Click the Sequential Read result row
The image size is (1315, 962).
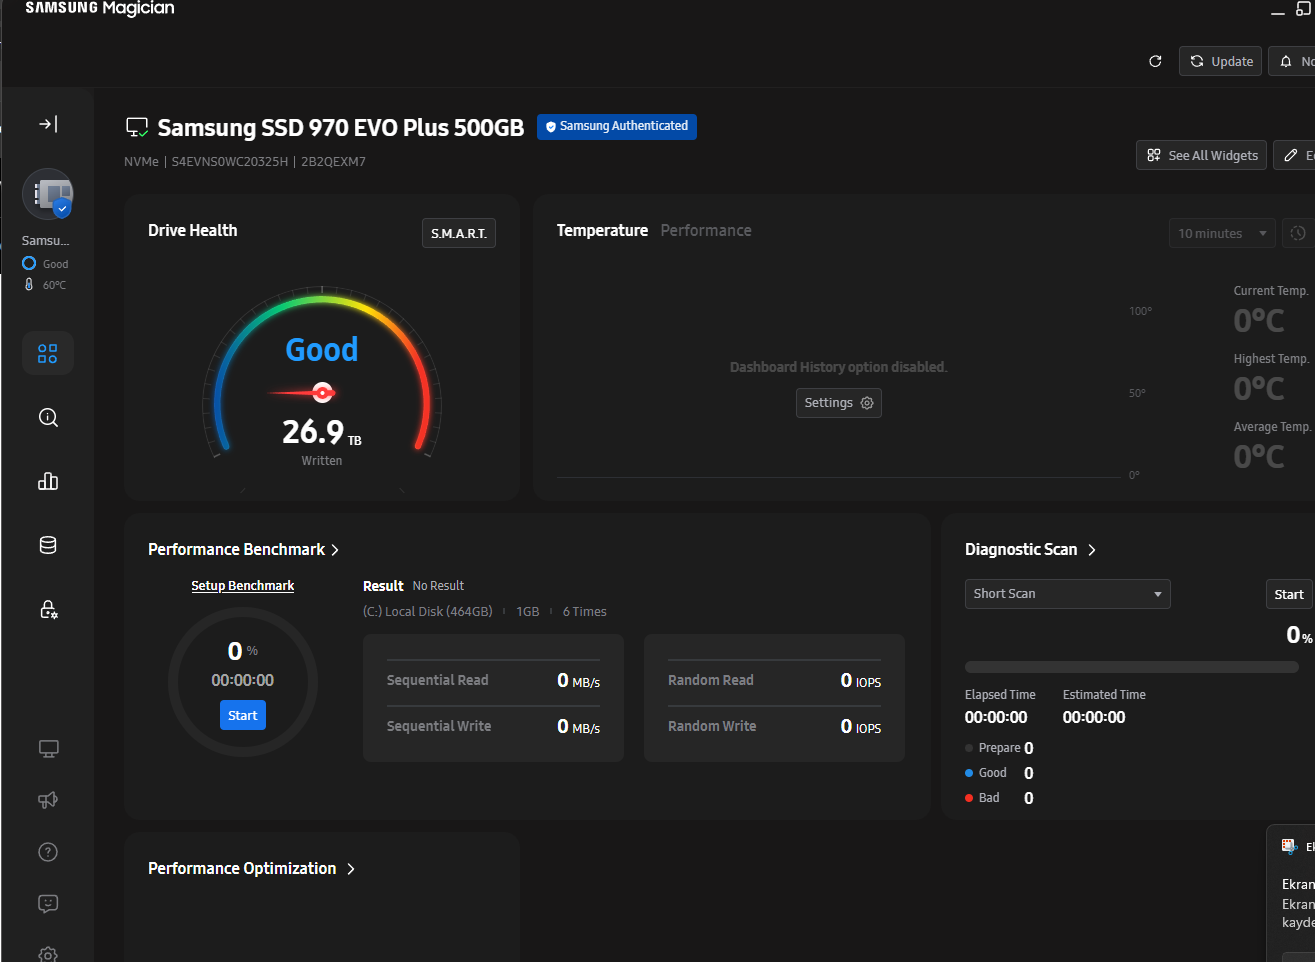494,680
